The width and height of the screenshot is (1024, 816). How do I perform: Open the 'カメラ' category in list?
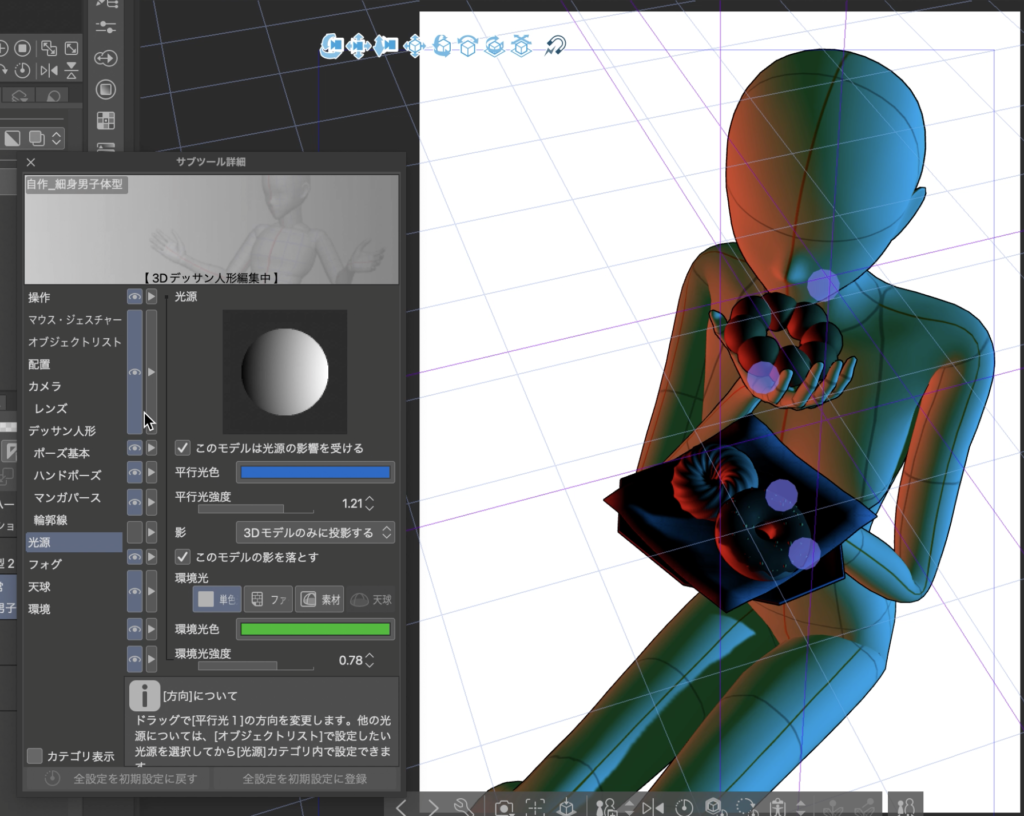coord(45,386)
